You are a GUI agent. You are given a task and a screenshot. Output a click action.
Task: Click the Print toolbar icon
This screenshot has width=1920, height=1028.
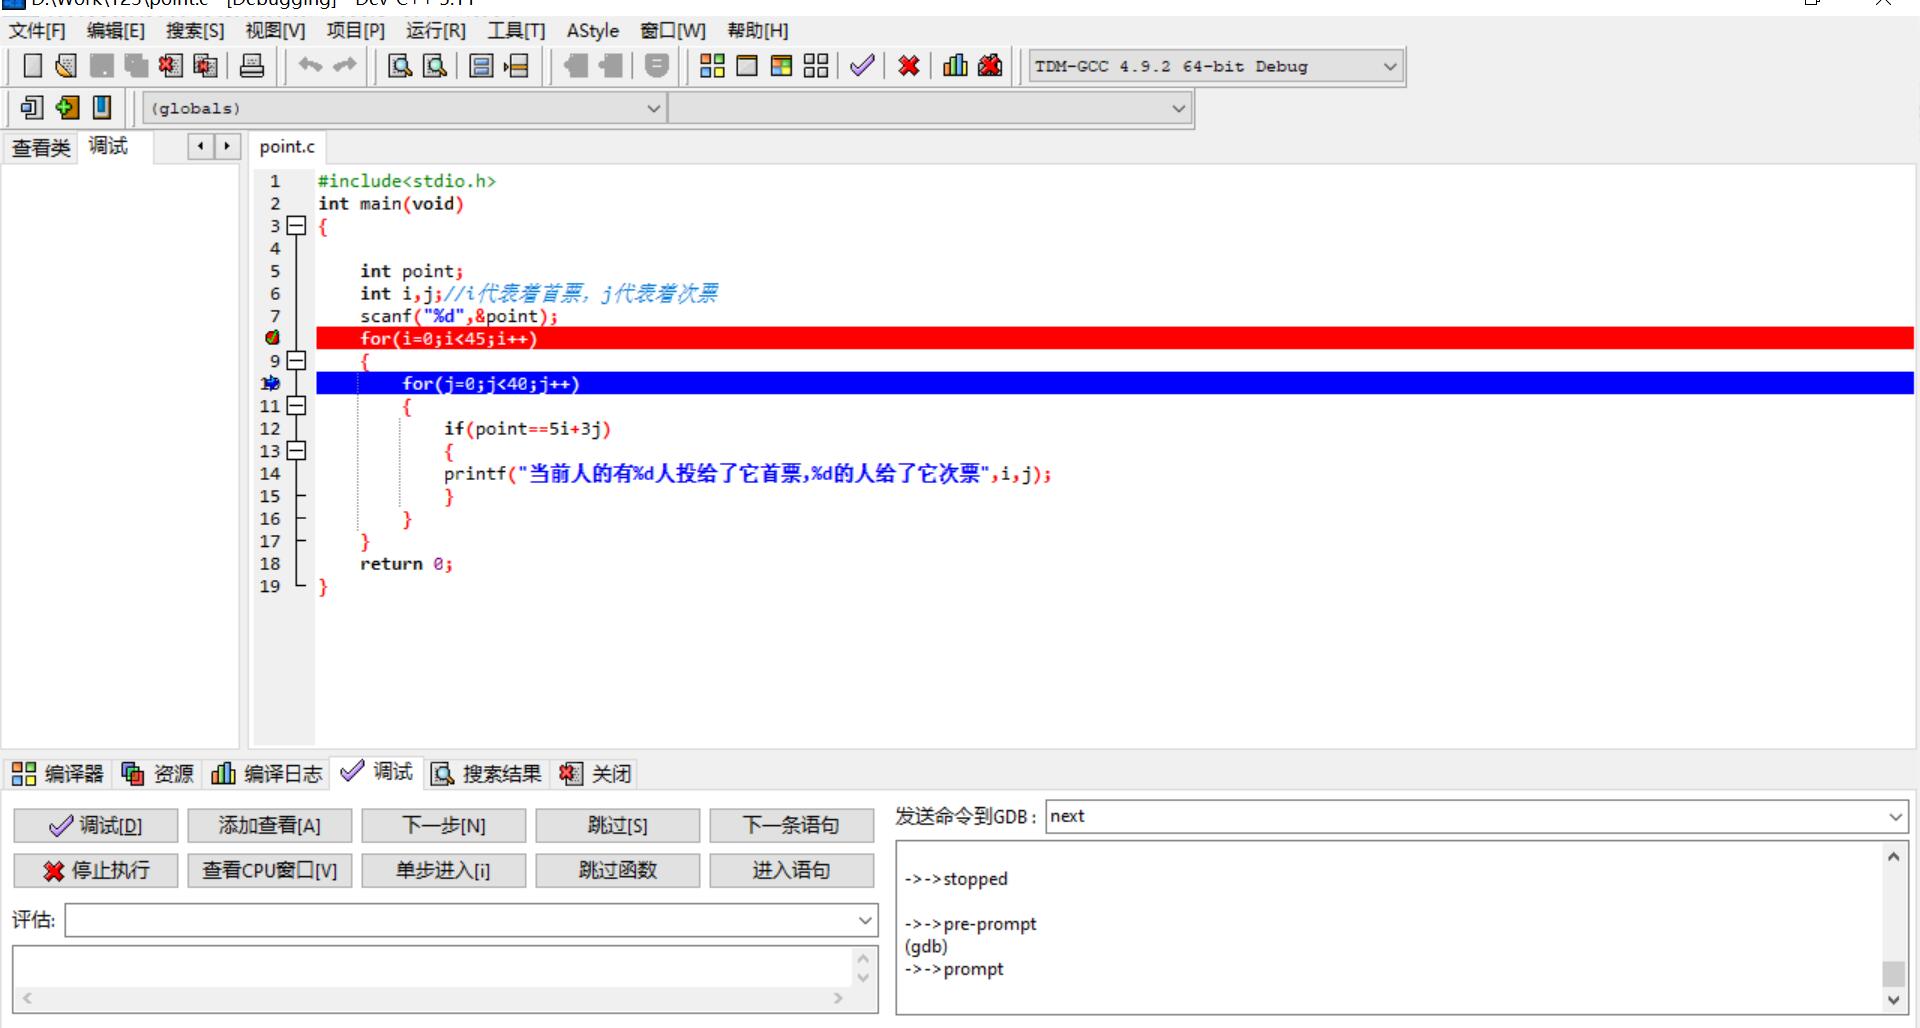(252, 66)
